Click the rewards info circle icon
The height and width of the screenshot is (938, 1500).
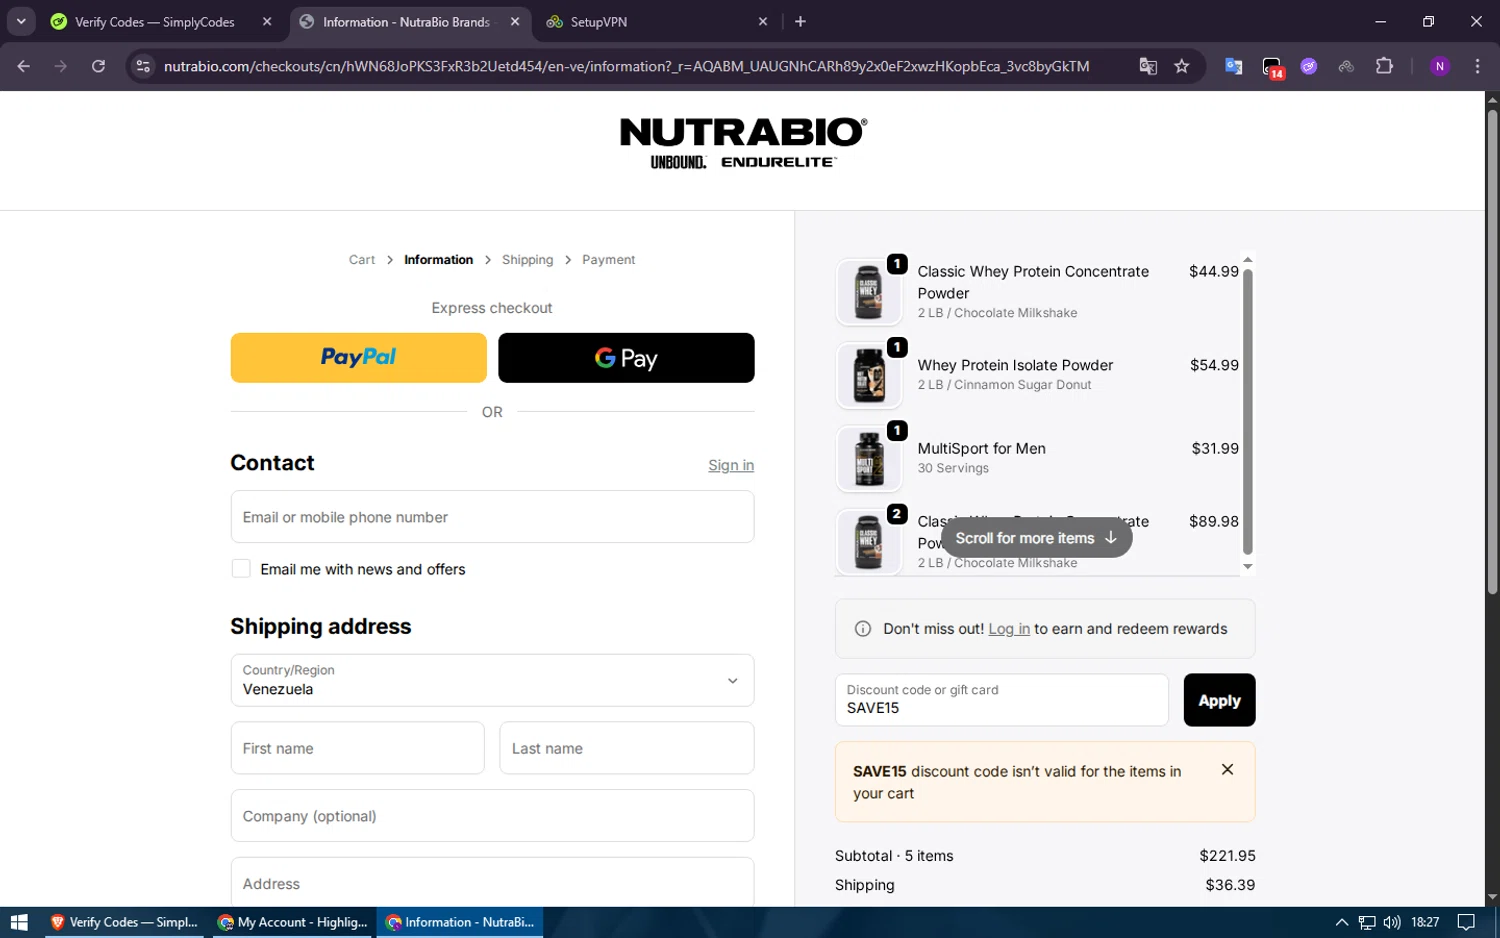coord(863,629)
